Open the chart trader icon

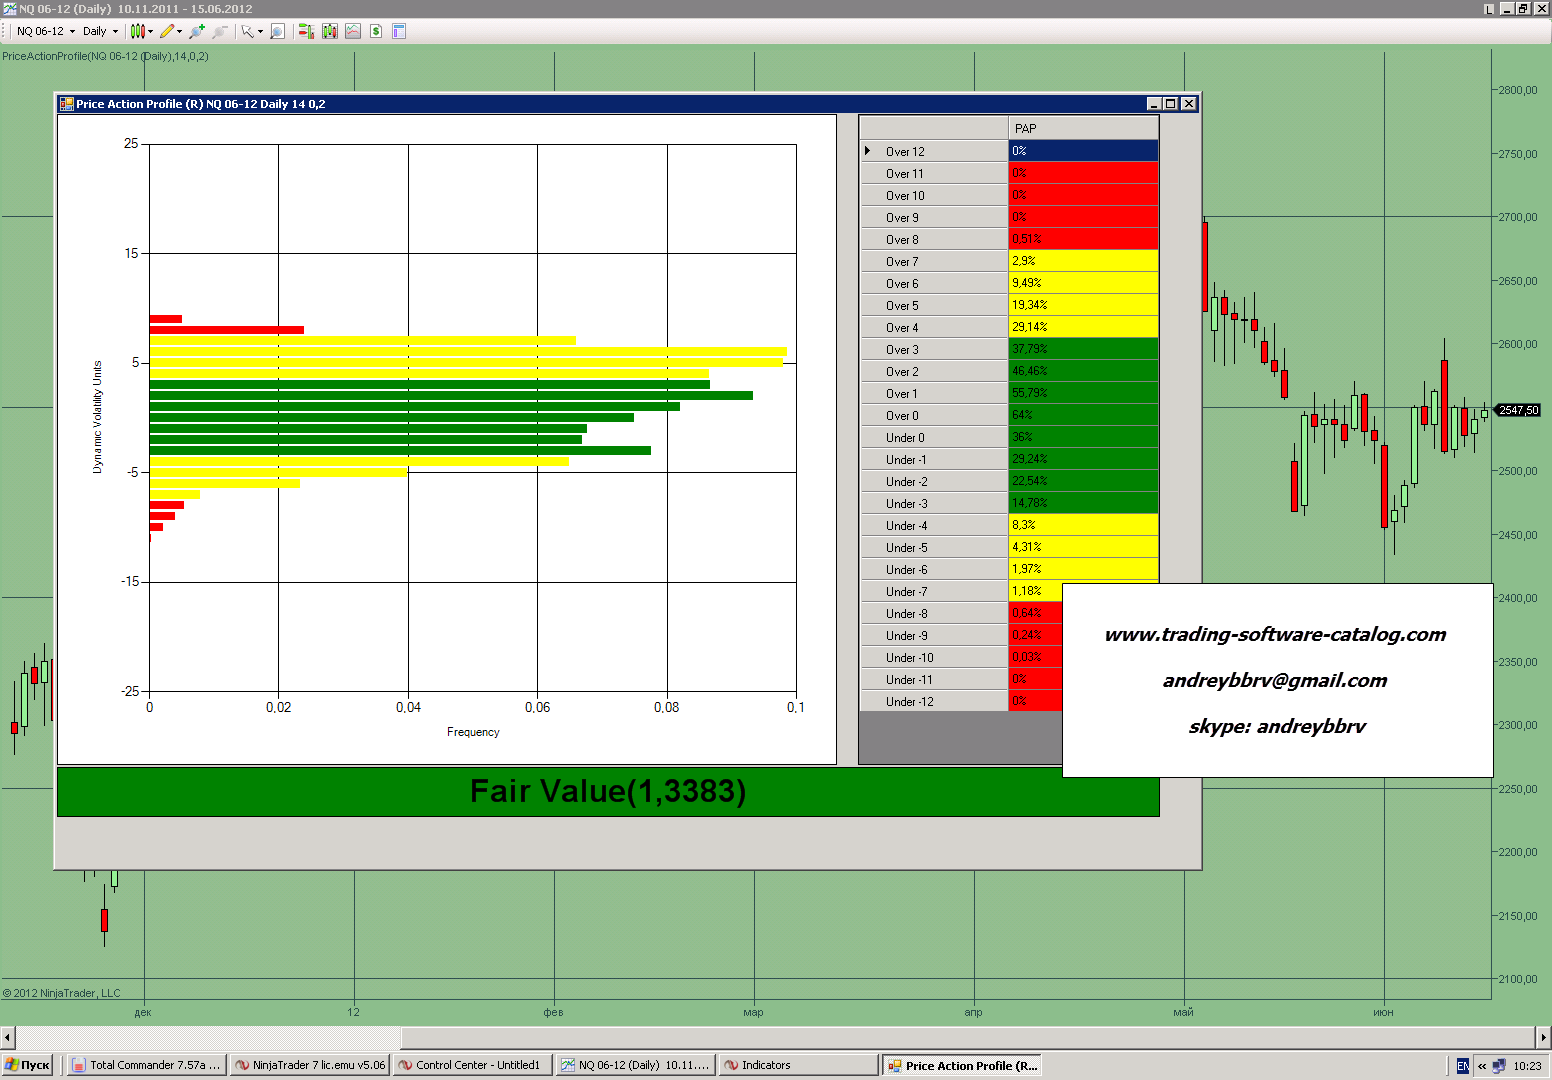pos(306,31)
